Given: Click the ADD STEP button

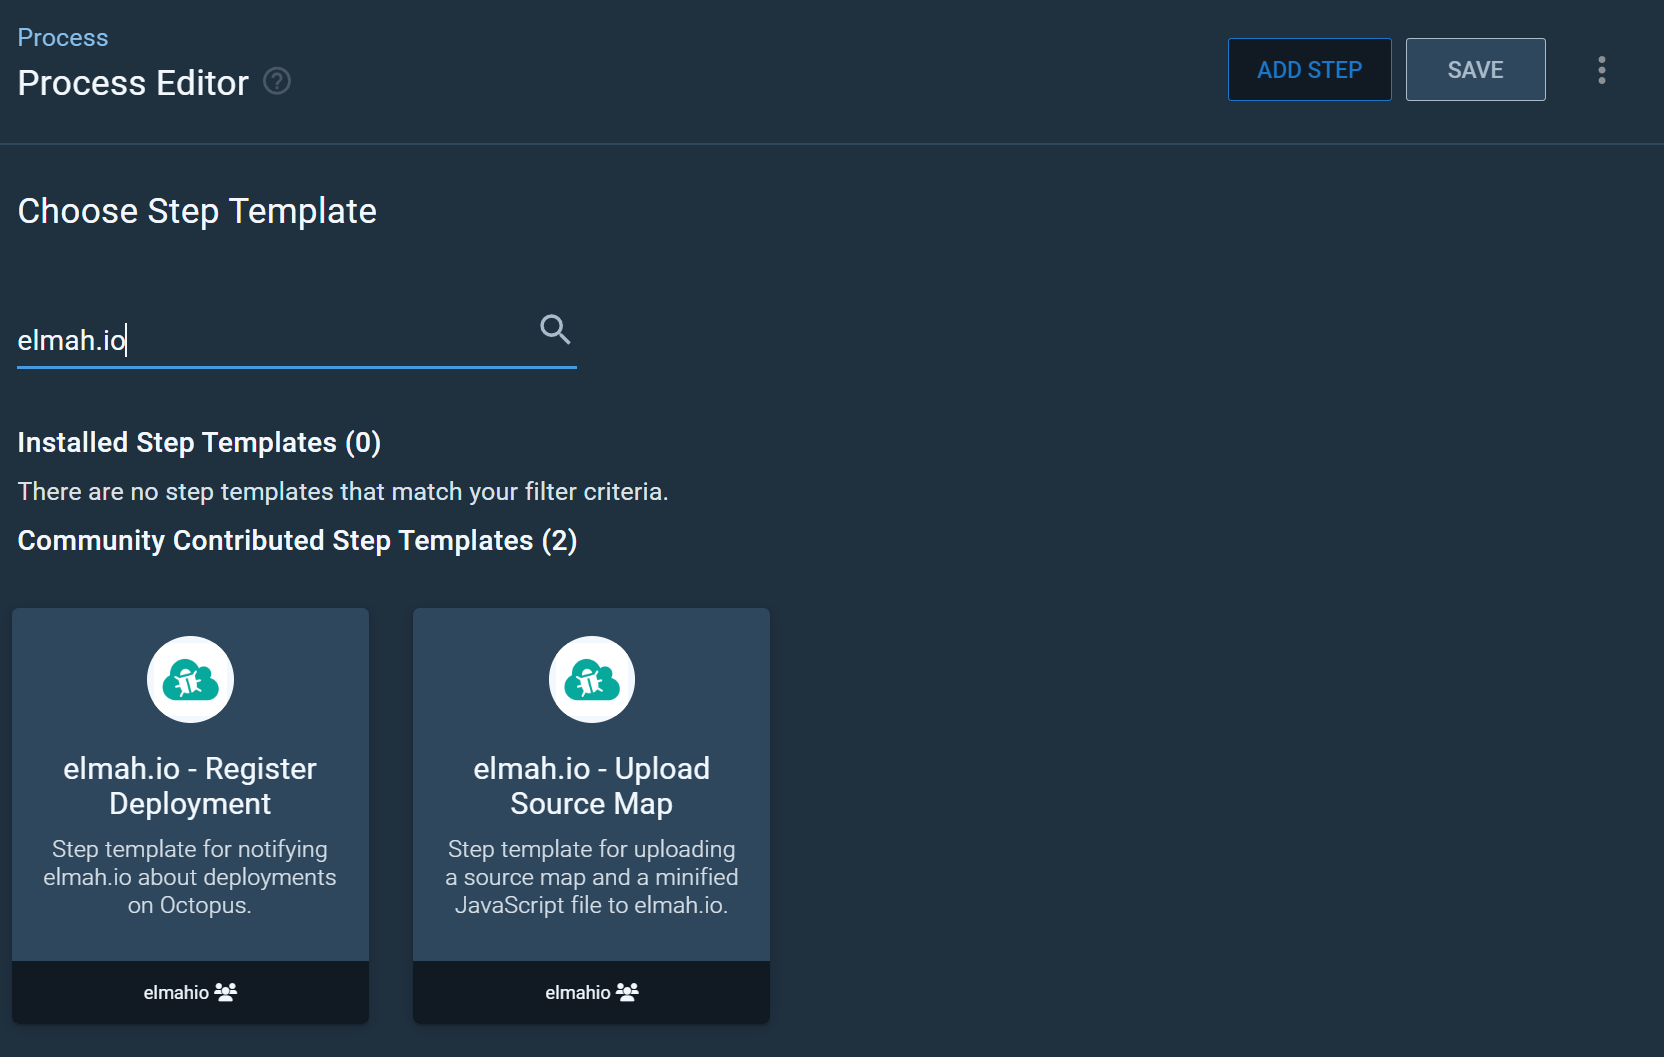Looking at the screenshot, I should 1310,70.
